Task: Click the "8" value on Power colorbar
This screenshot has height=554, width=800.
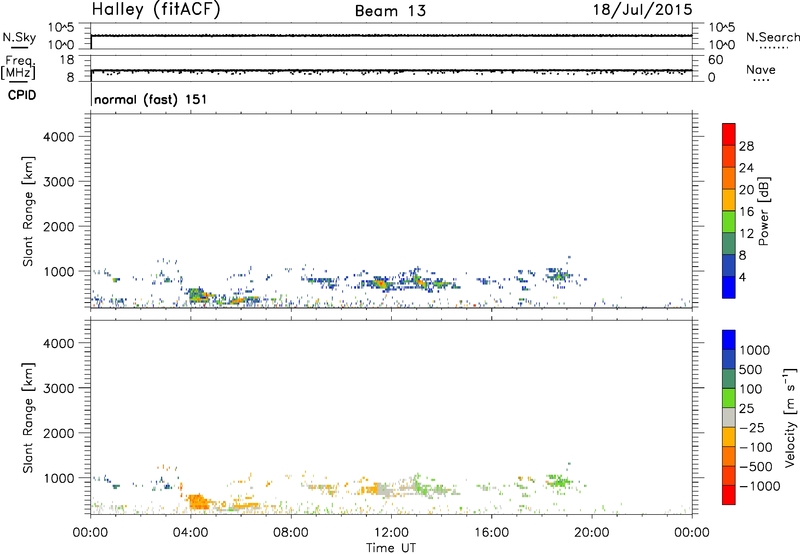Action: coord(743,255)
